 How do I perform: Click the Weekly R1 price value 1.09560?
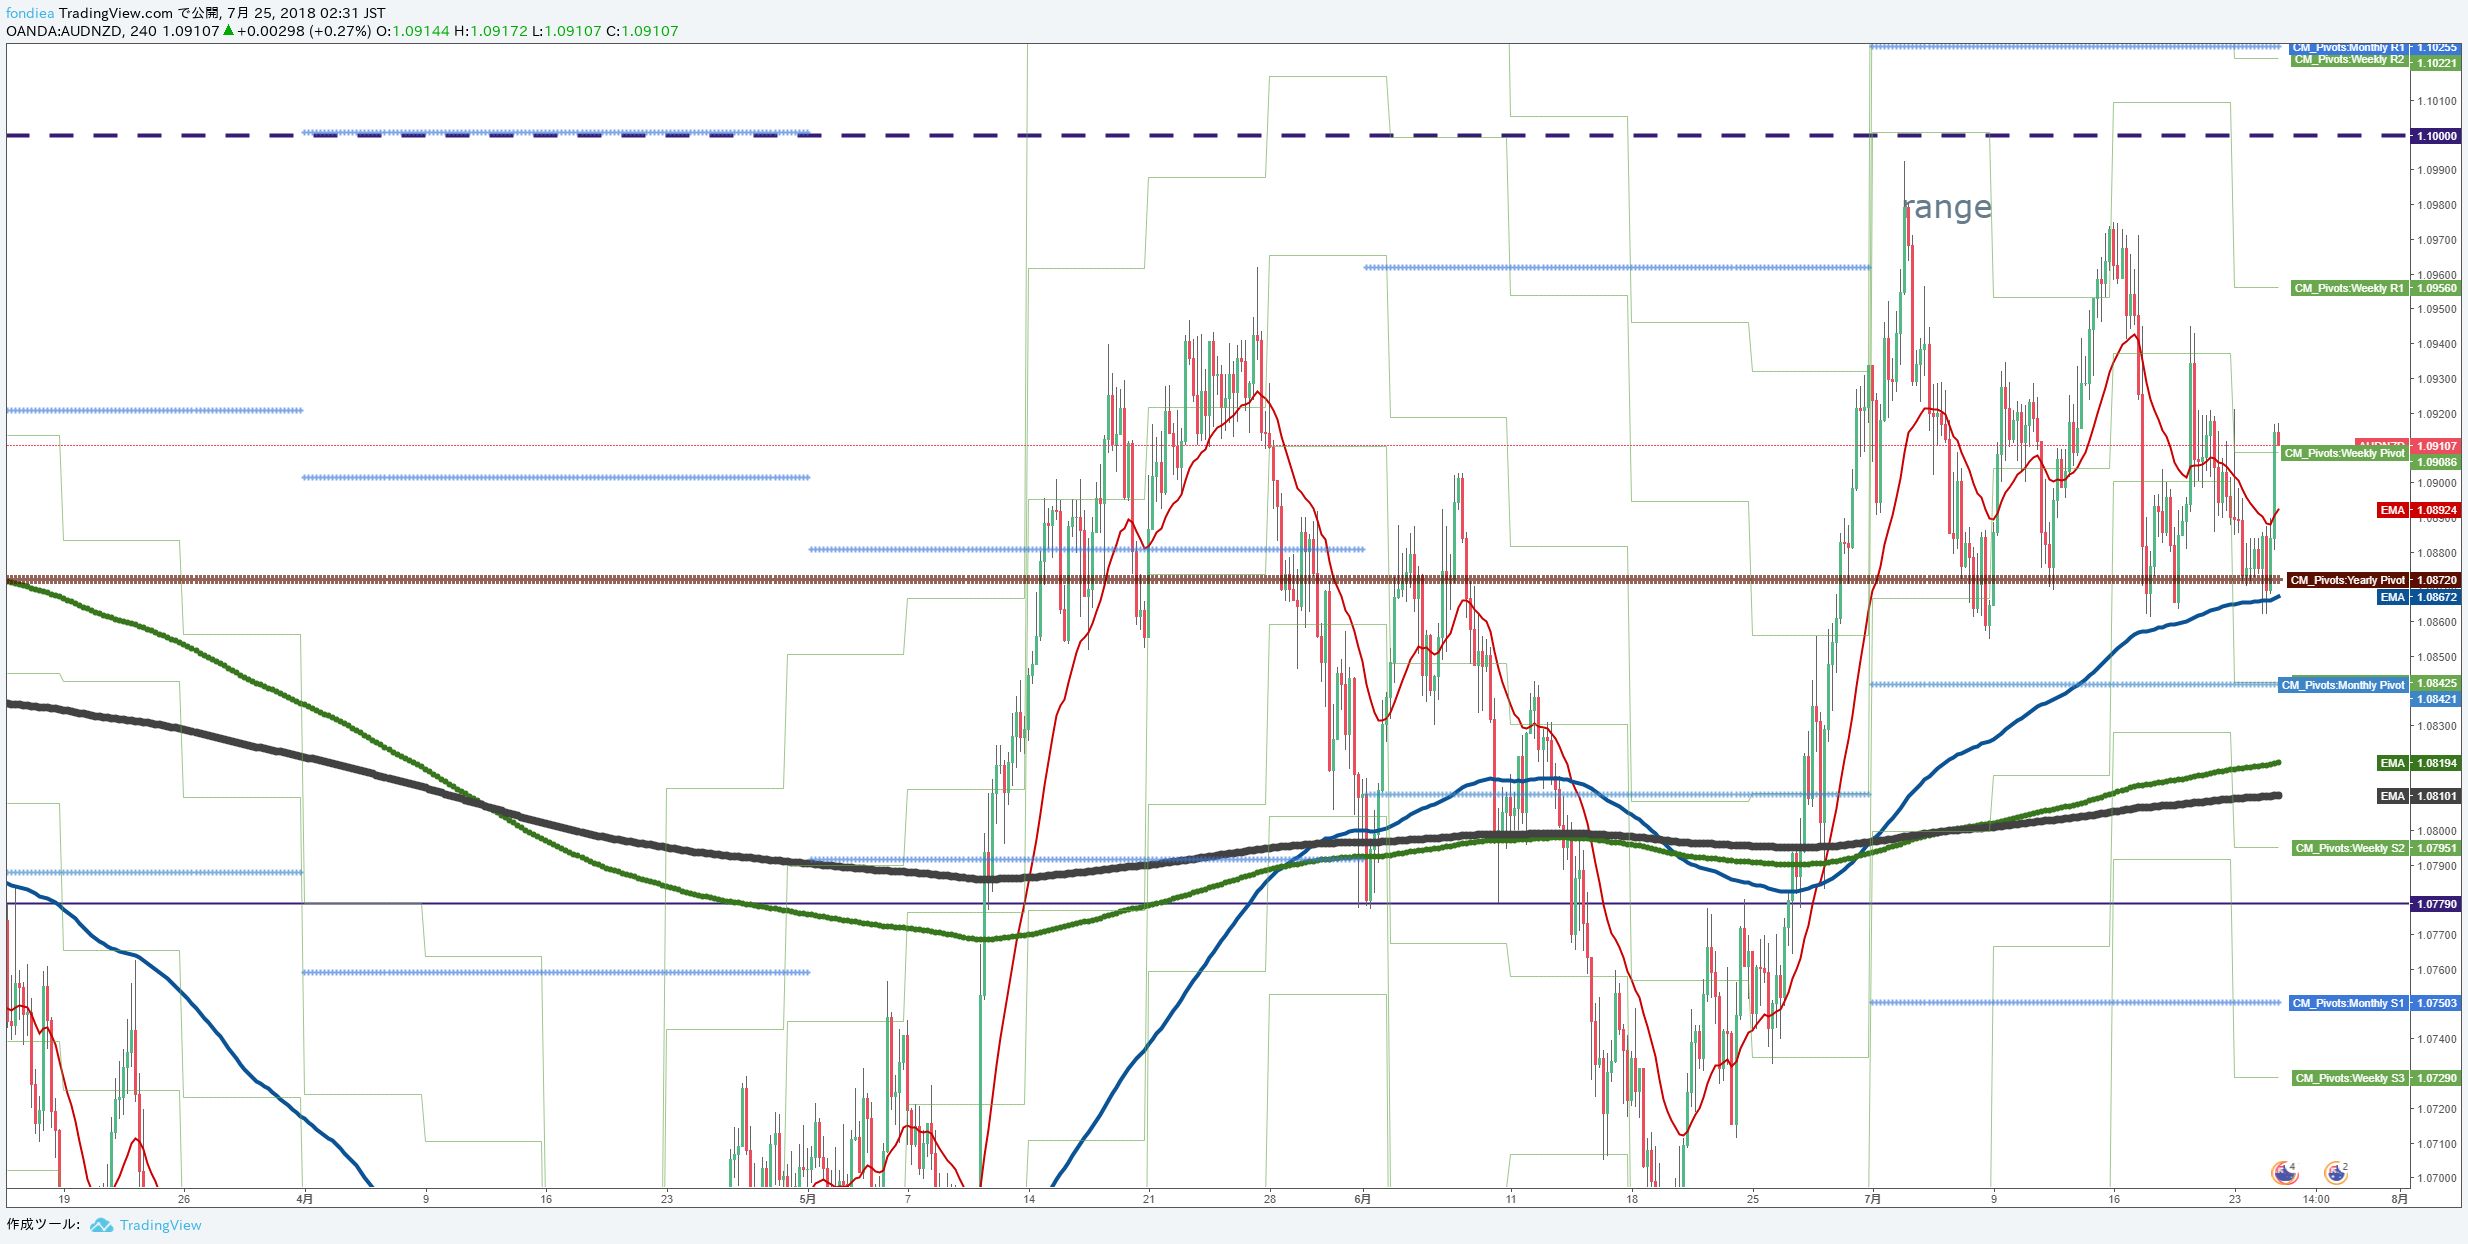(x=2436, y=288)
